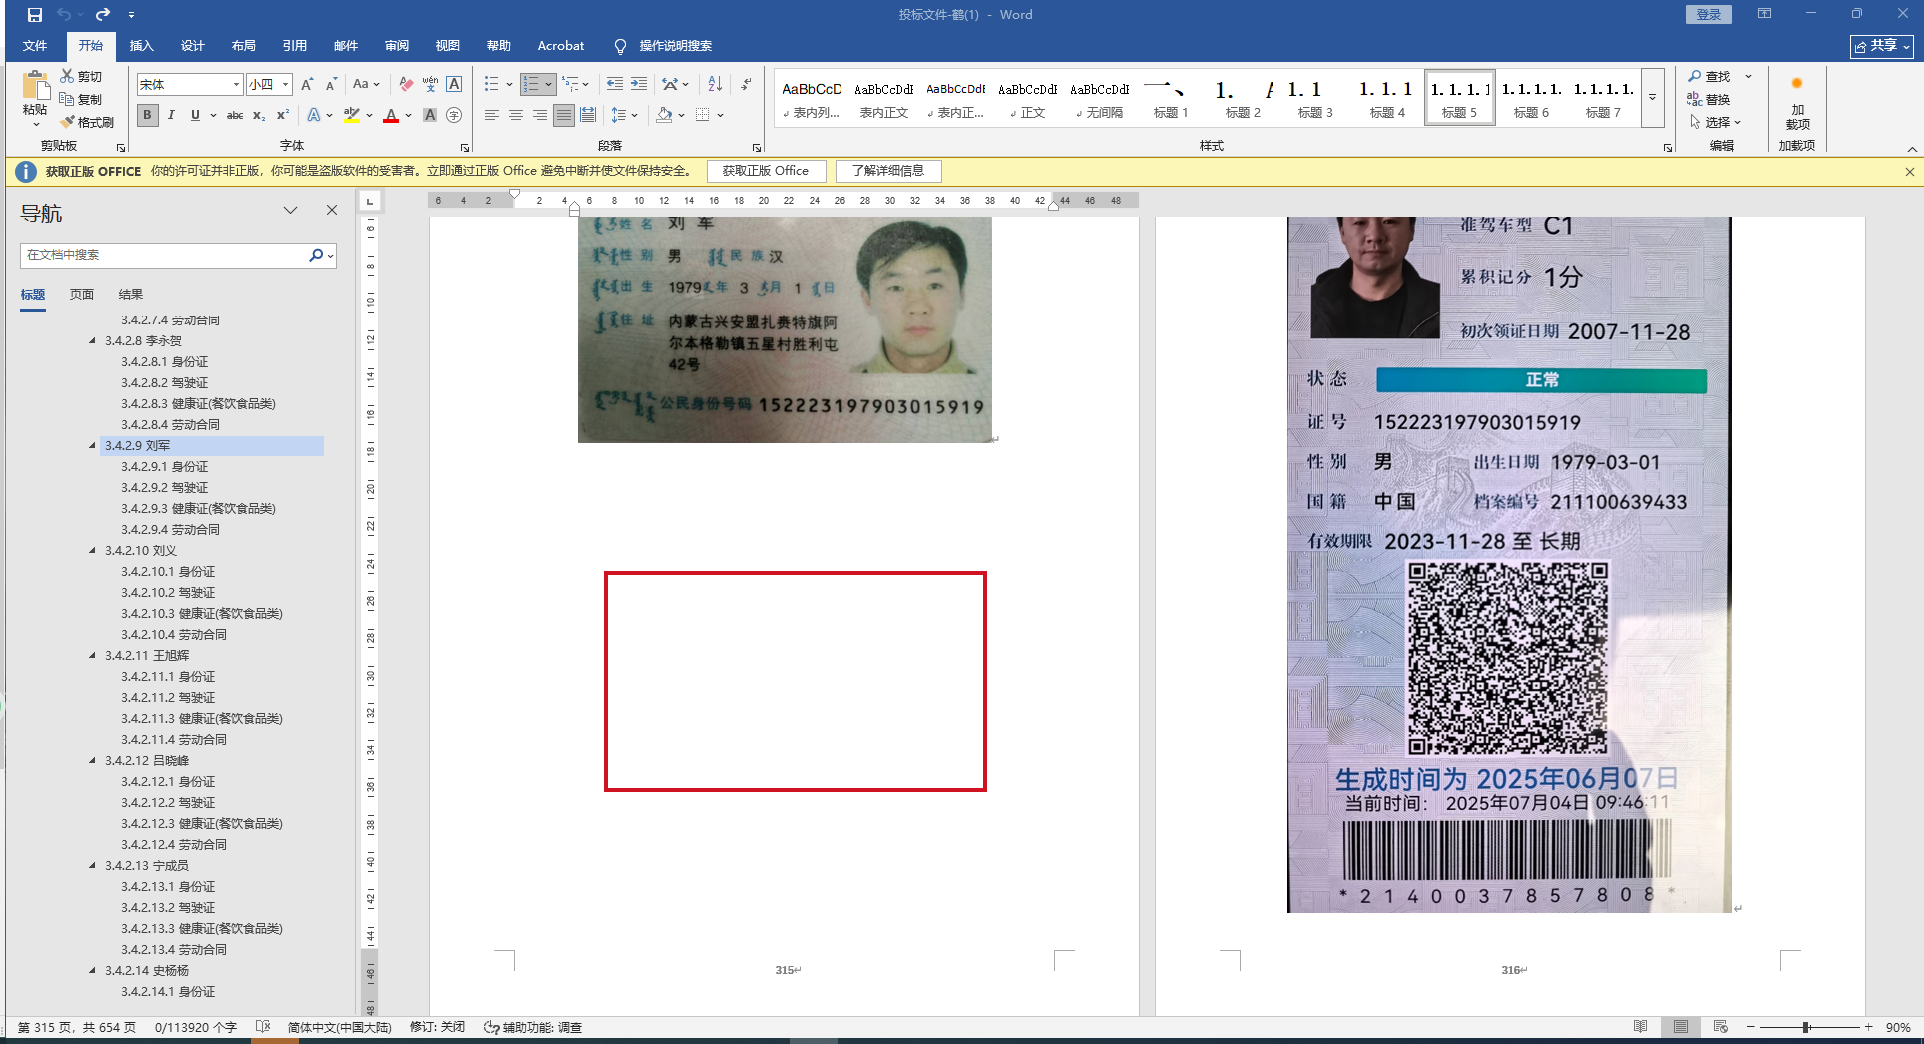
Task: Close the yellow license warning bar
Action: click(x=1909, y=172)
